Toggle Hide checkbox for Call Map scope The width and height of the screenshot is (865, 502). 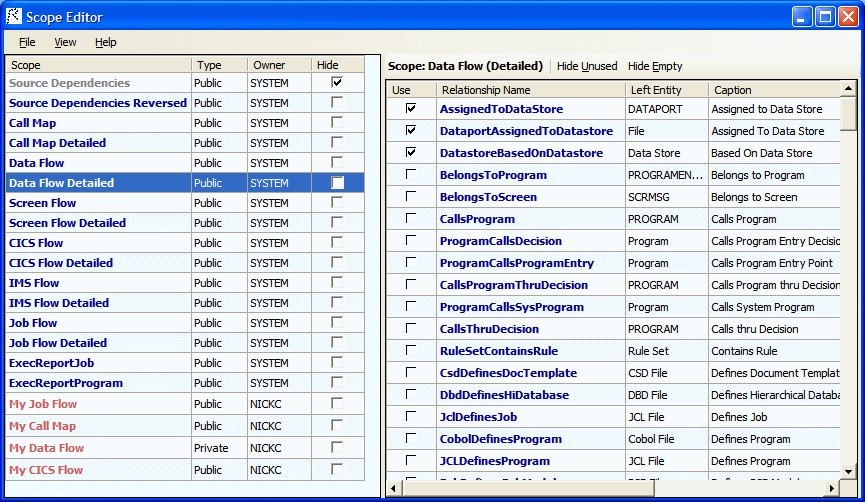[337, 123]
